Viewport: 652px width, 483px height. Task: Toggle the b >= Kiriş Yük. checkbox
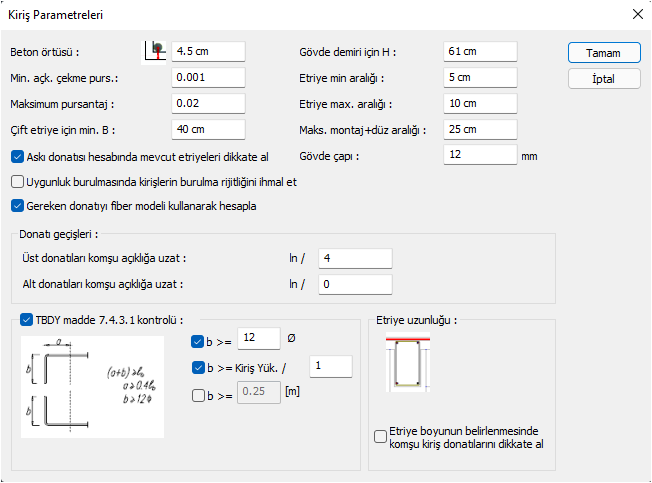[x=197, y=367]
